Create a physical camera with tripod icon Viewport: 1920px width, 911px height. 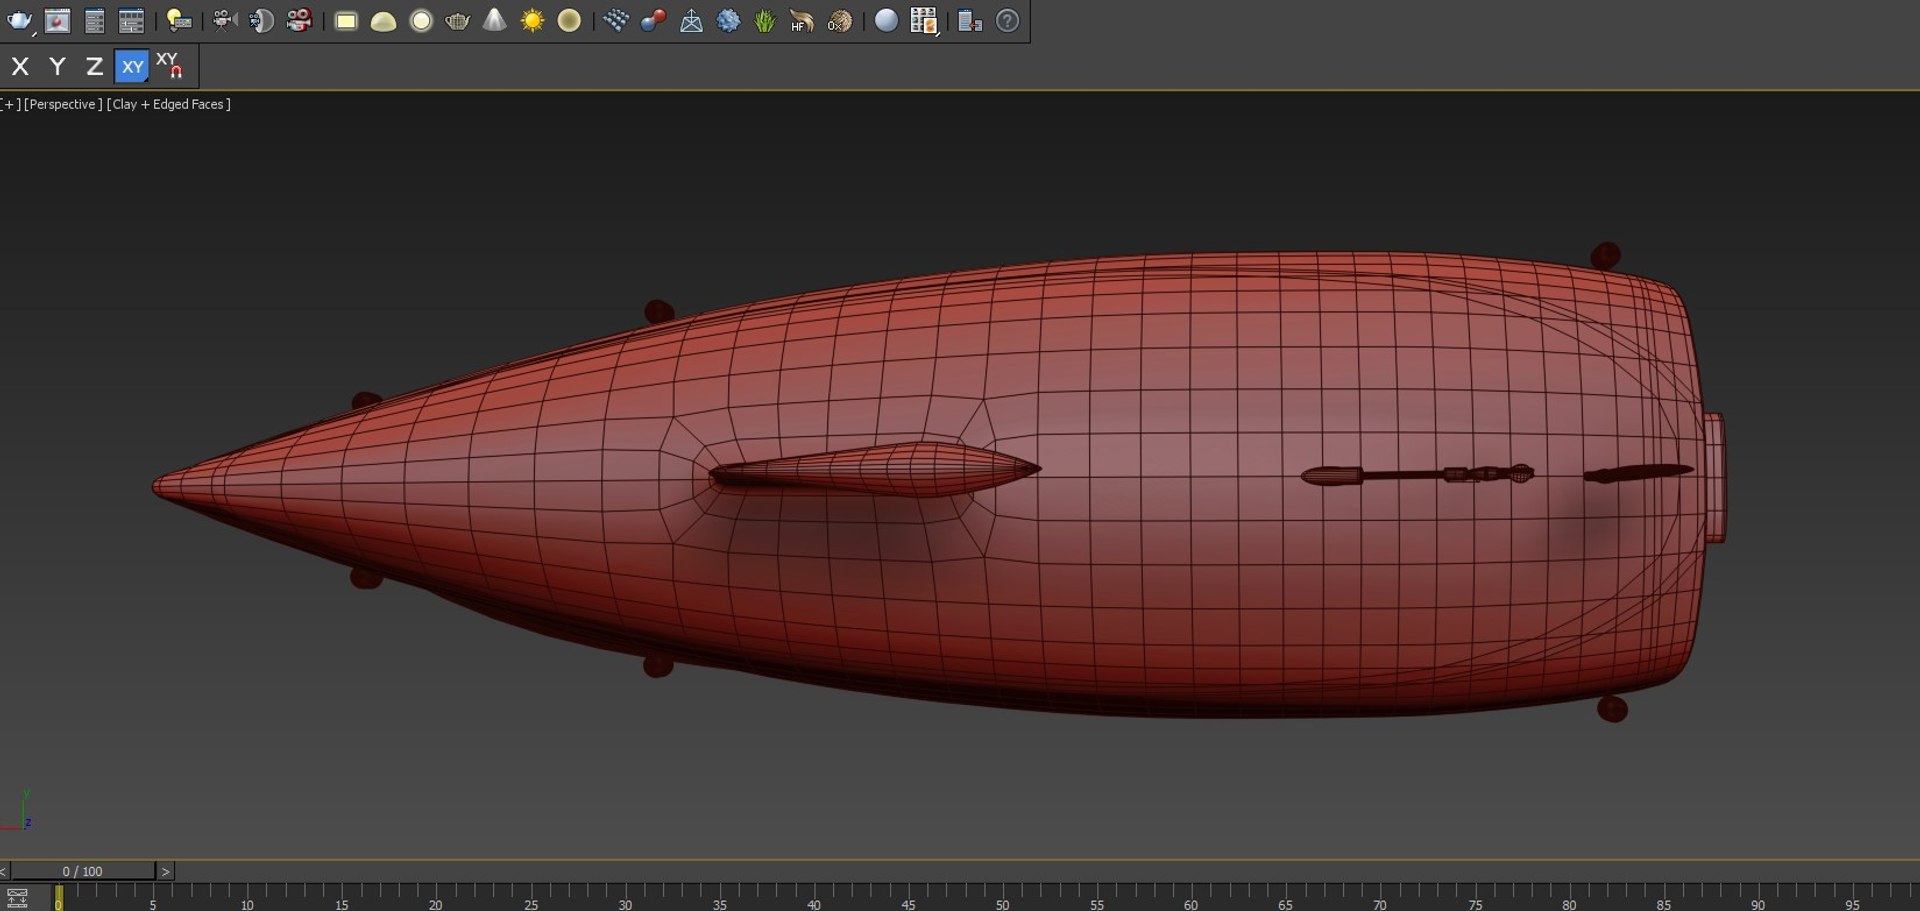tap(224, 21)
